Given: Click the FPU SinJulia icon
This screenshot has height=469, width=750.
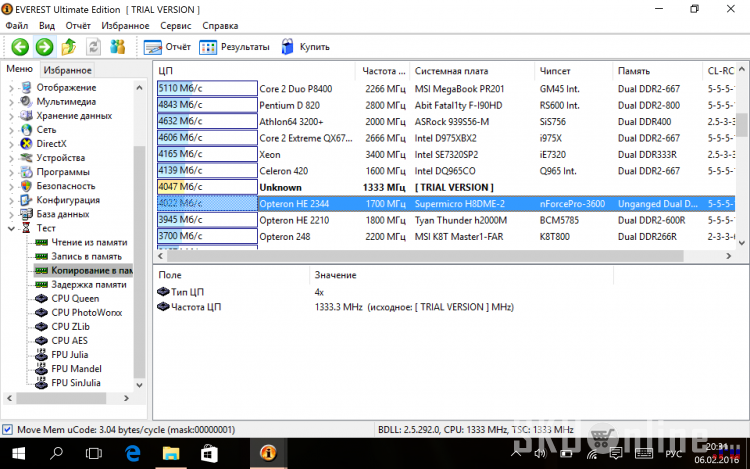Looking at the screenshot, I should (x=42, y=383).
